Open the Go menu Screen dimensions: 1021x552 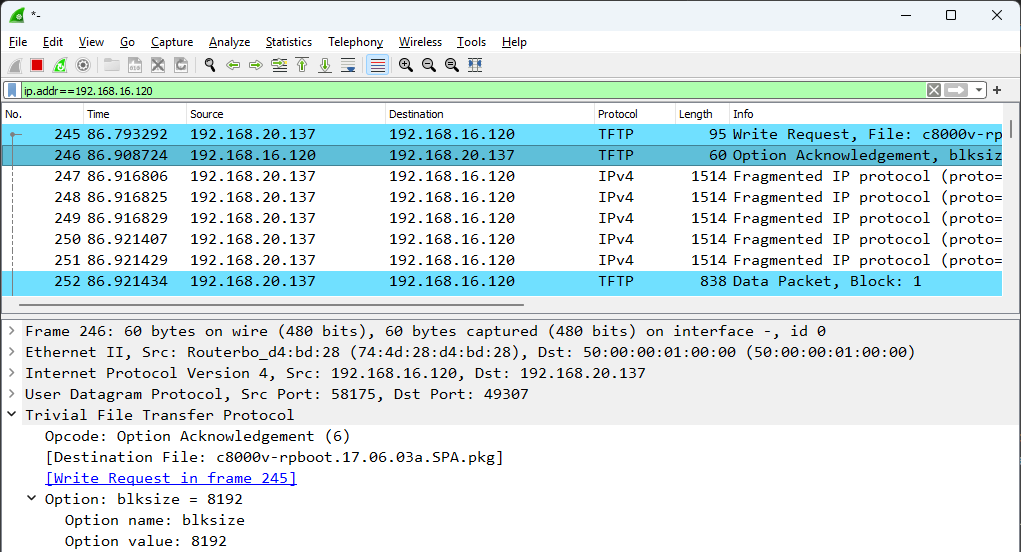127,42
